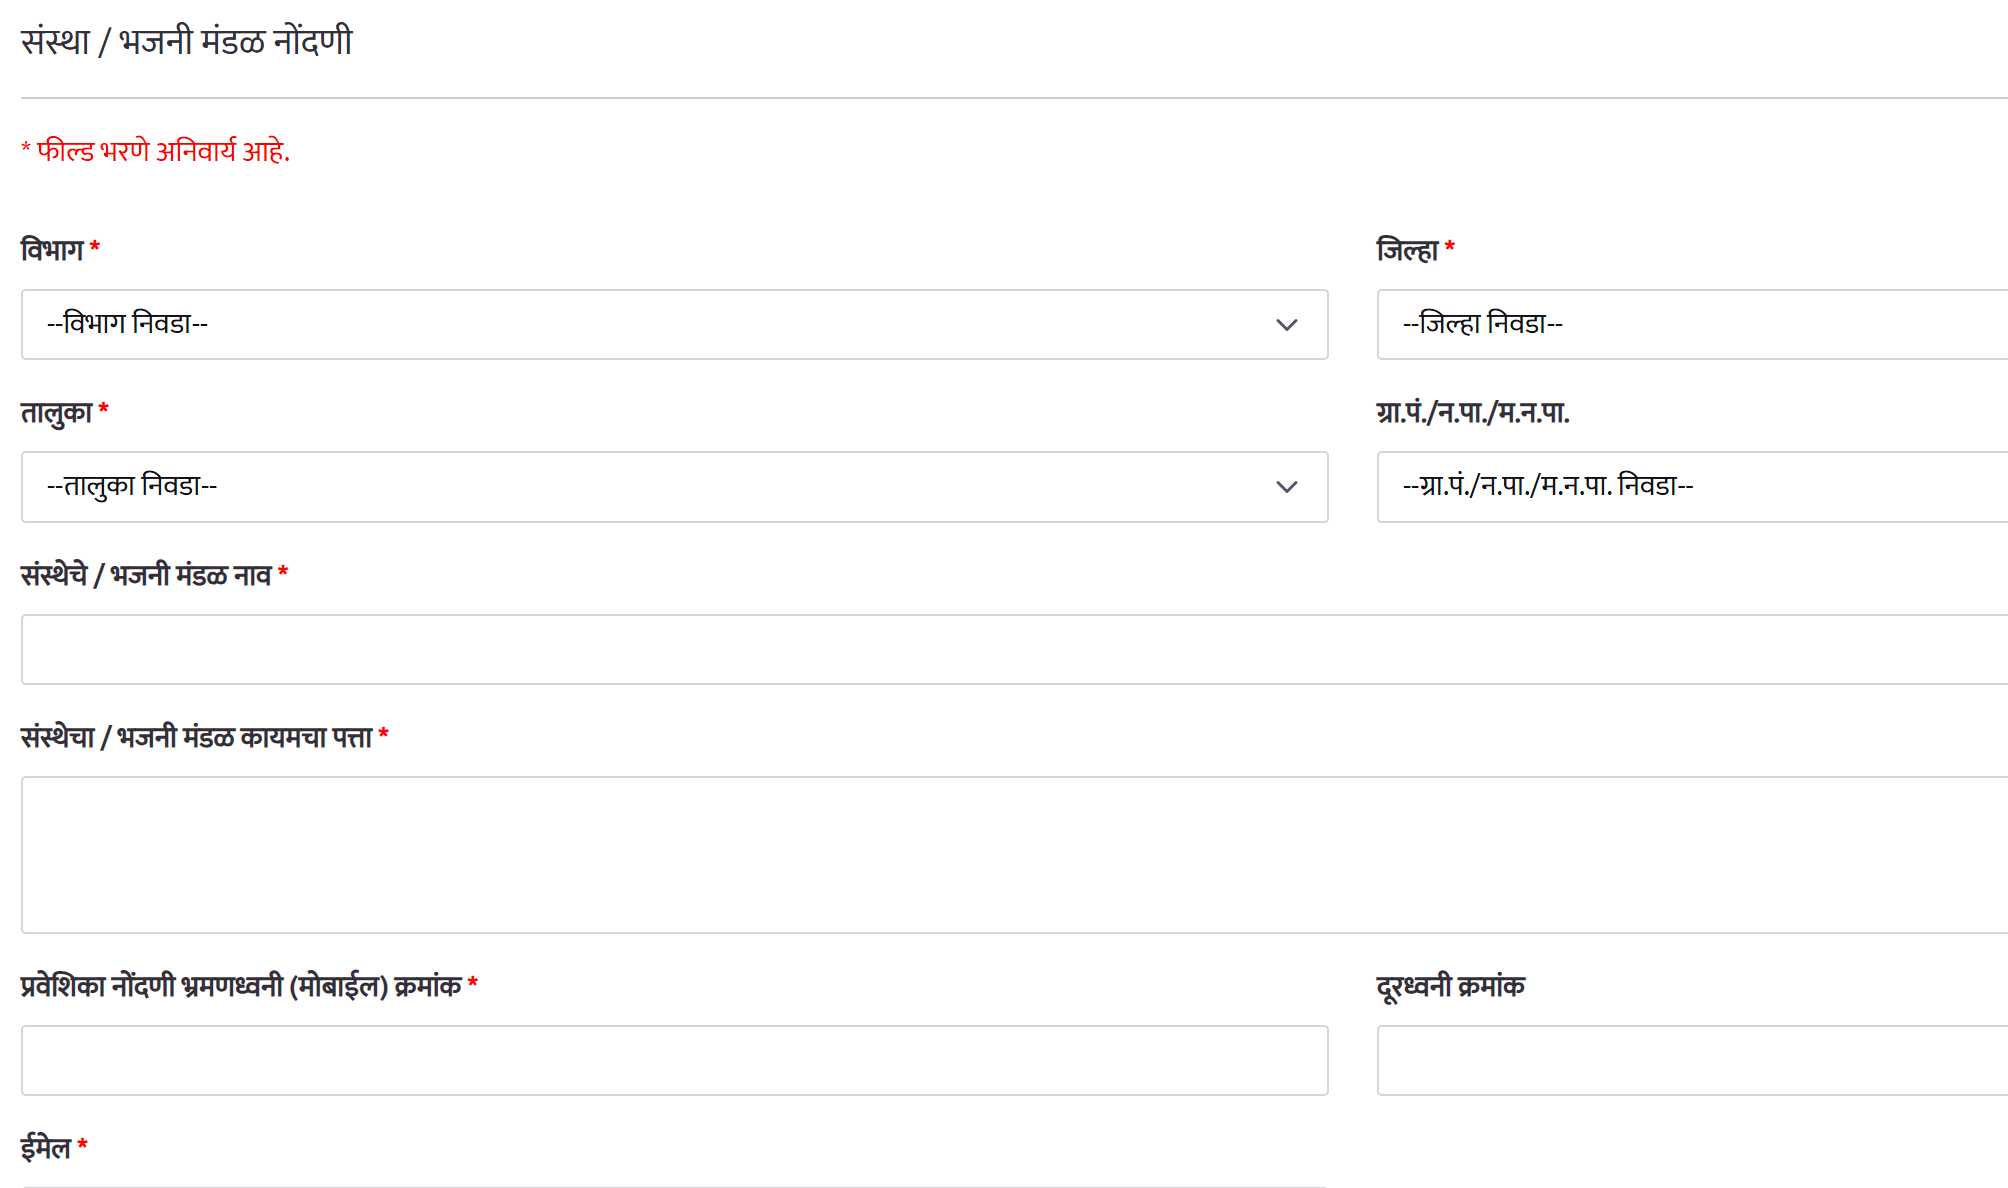
Task: Click the ग्रा.पं./न.पा./म.न.पा. field label
Action: tap(1473, 412)
